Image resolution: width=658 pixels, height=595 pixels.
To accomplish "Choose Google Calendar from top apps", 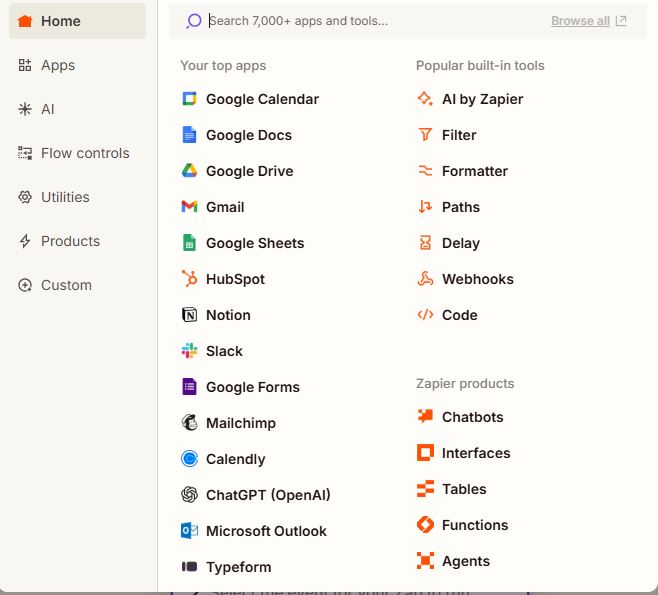I will (x=262, y=99).
